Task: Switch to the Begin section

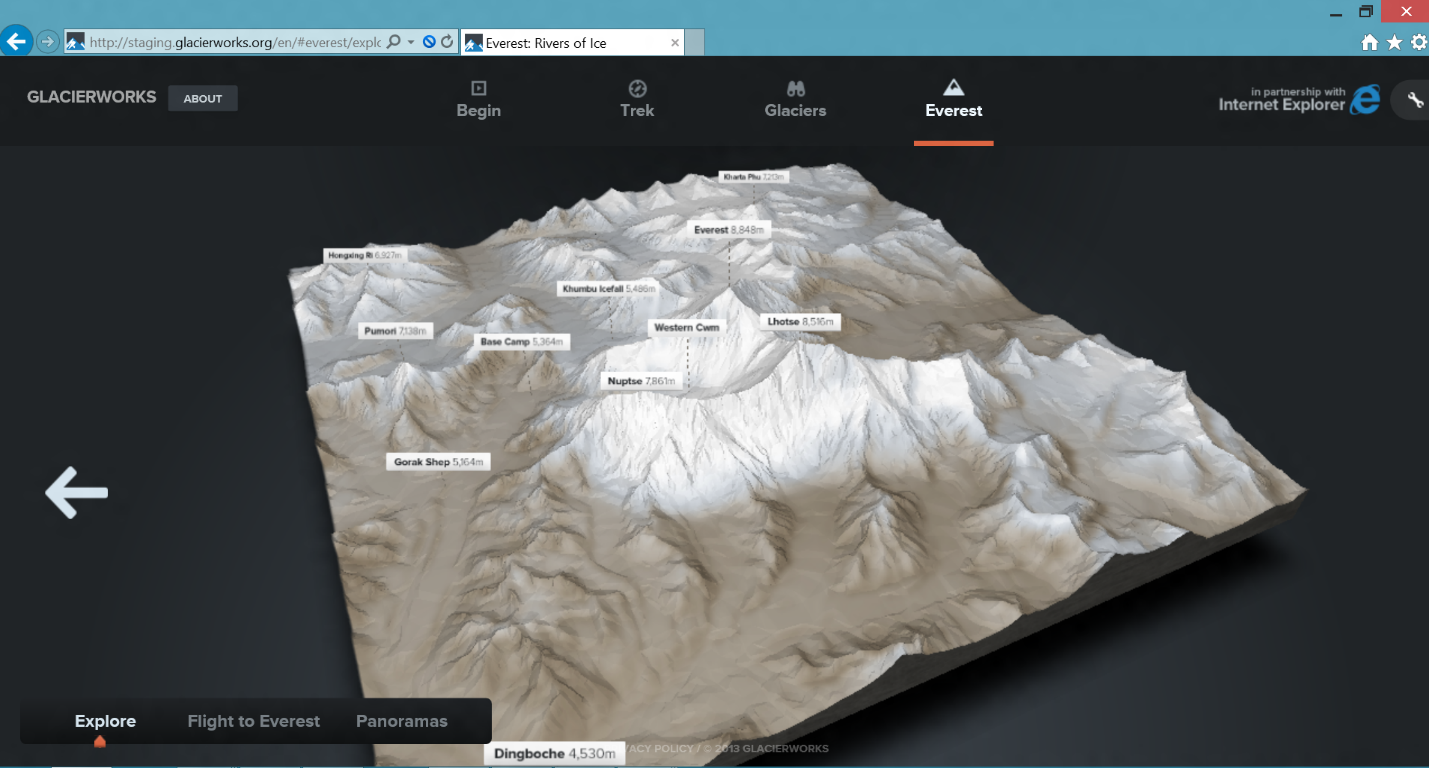Action: 478,99
